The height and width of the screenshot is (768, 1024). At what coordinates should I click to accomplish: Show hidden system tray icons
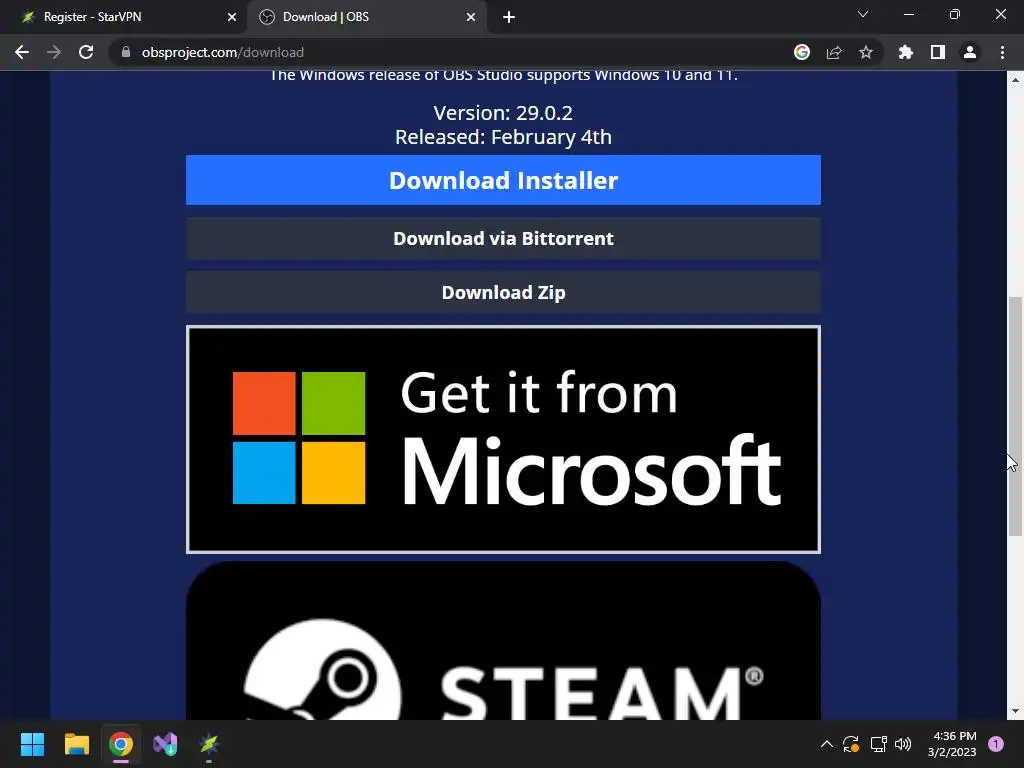coord(827,744)
